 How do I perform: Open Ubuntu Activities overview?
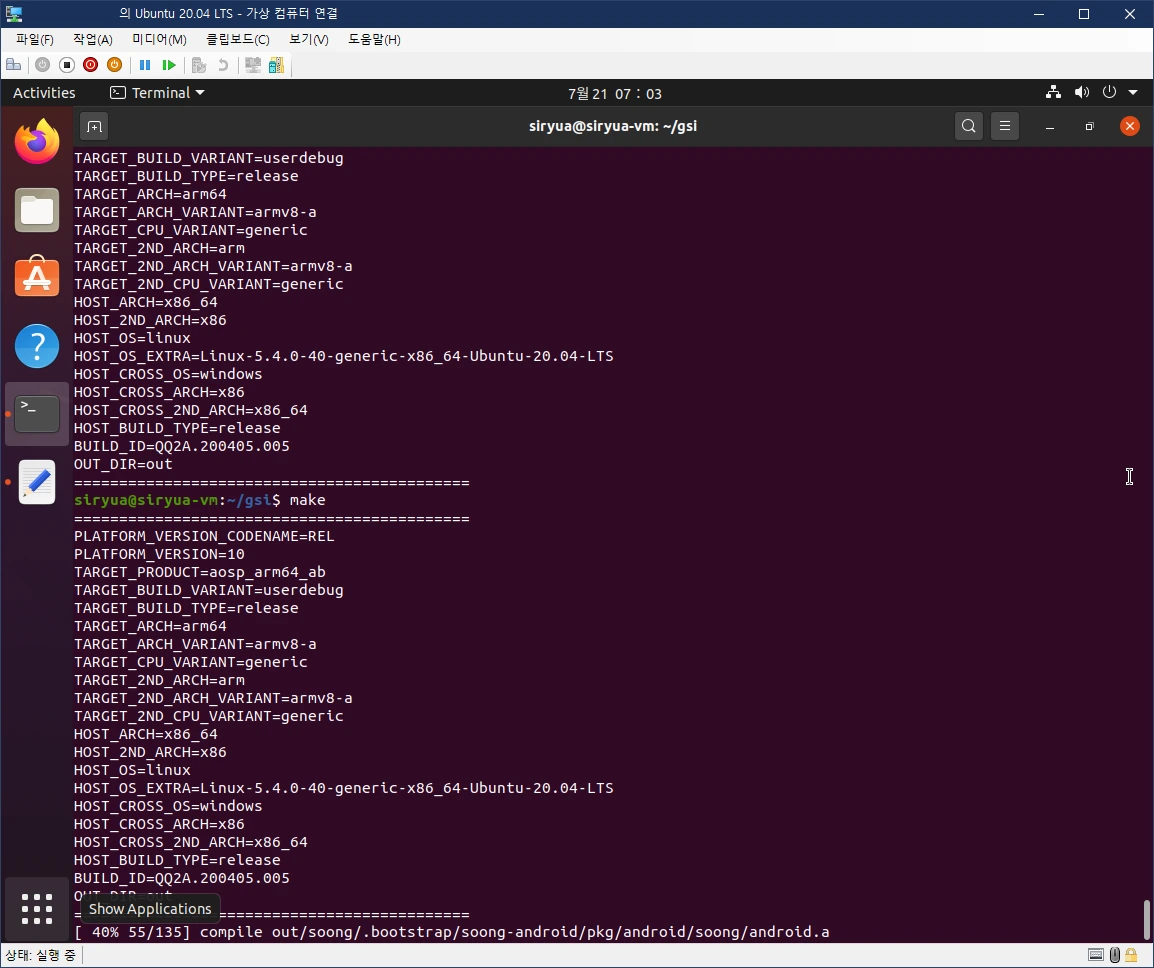(44, 93)
